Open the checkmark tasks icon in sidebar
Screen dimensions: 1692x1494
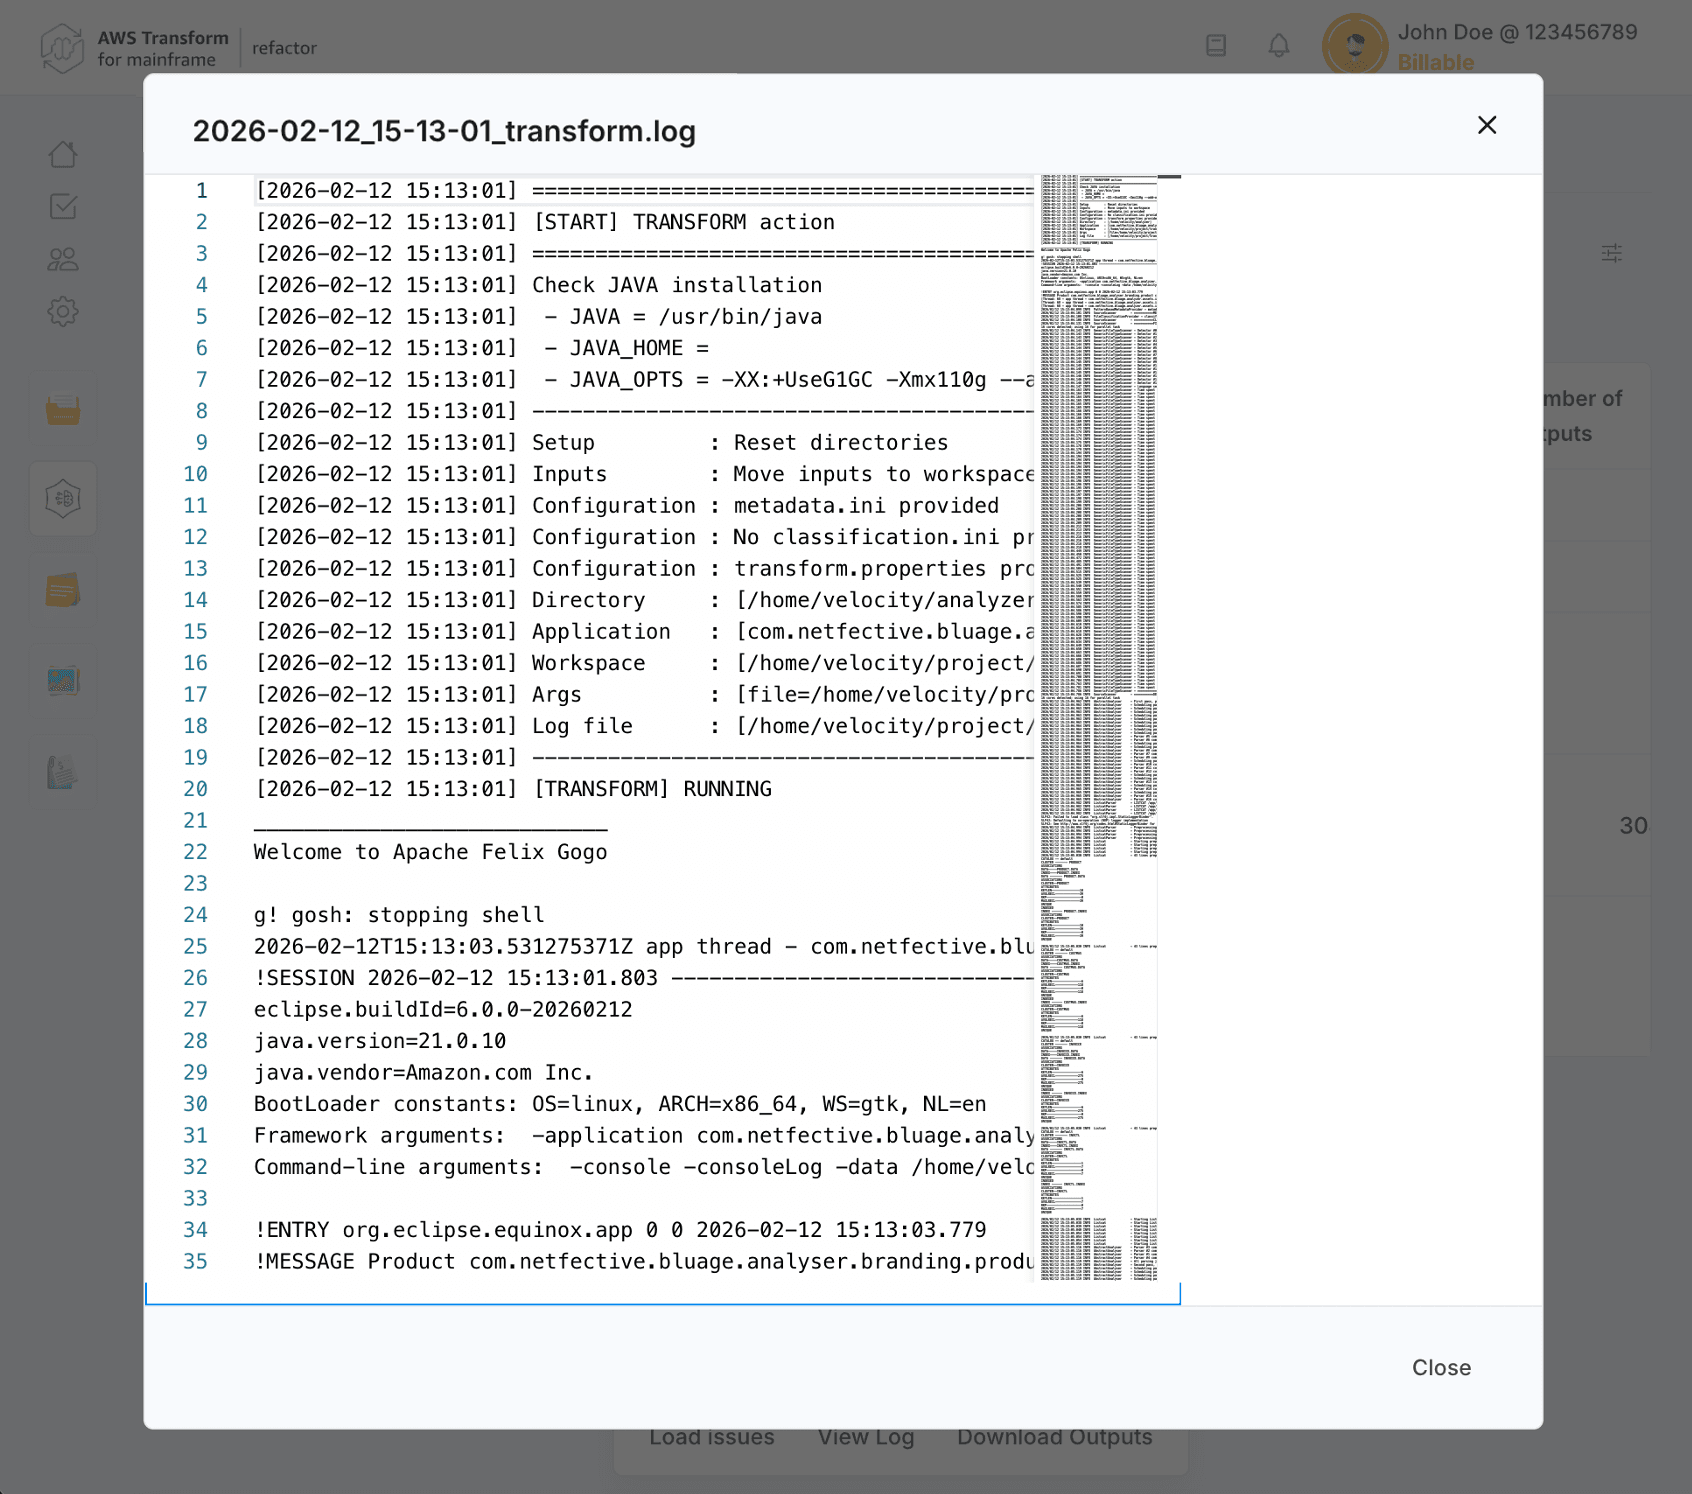[63, 207]
